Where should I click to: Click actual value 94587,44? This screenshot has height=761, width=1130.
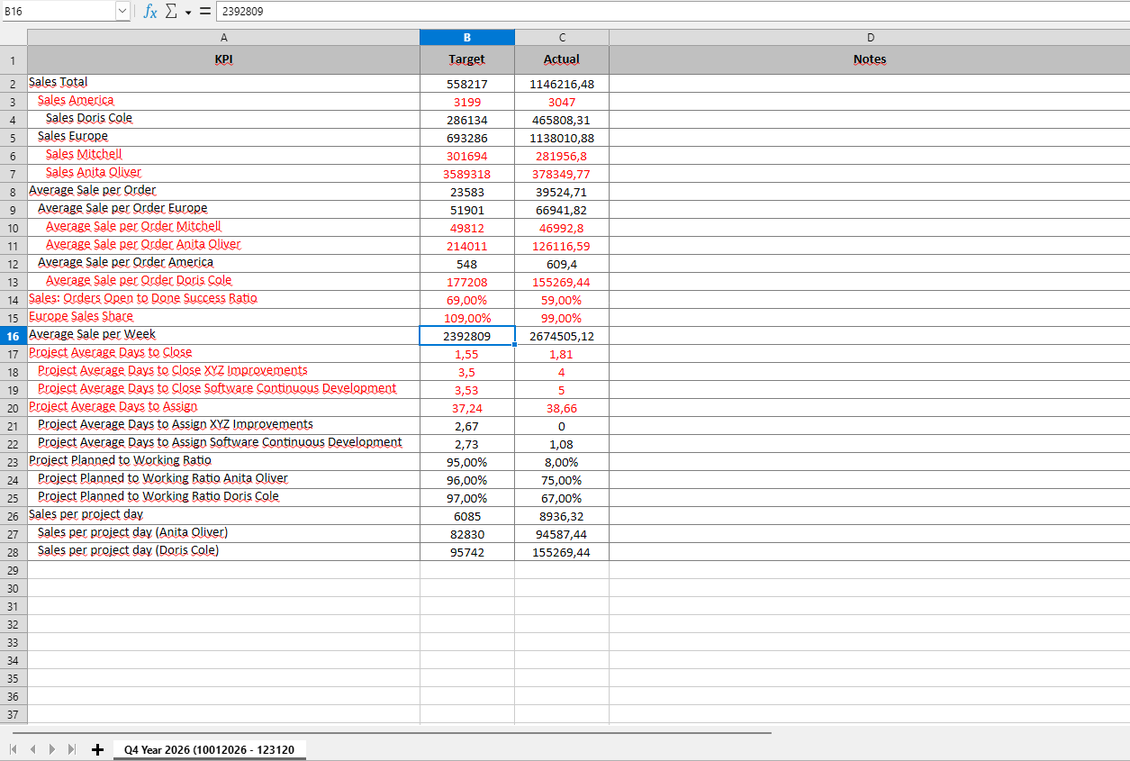tap(562, 534)
